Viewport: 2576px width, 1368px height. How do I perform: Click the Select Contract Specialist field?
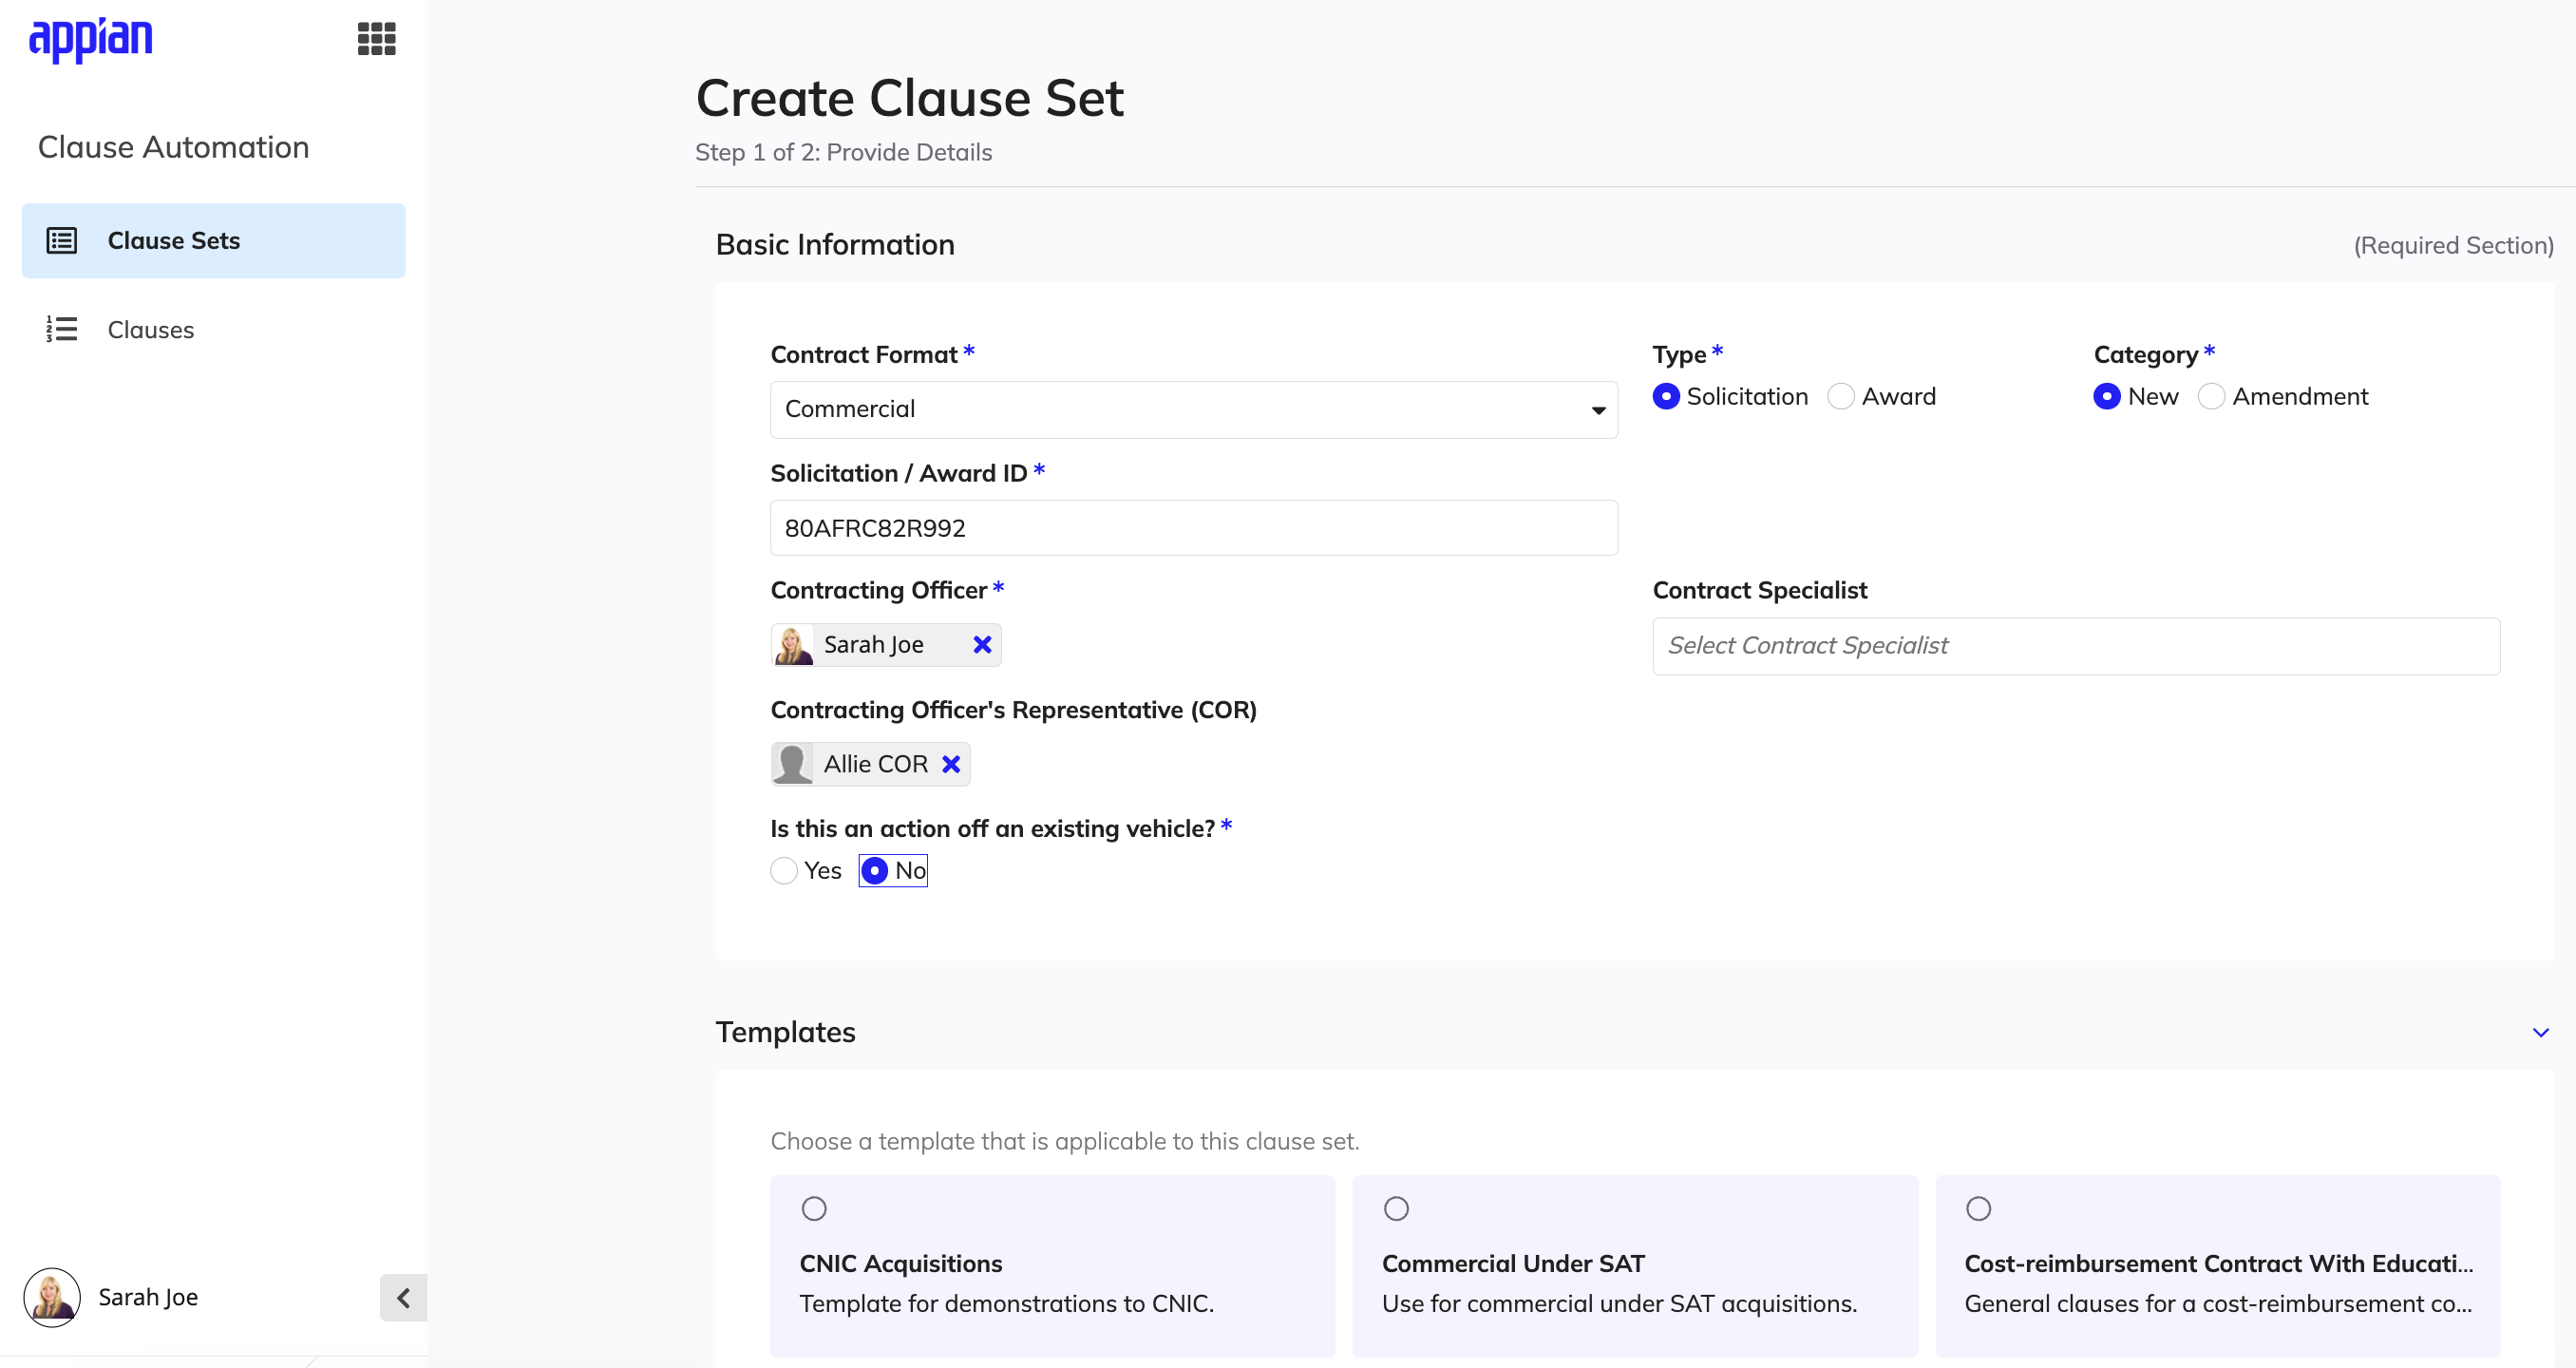tap(2076, 646)
